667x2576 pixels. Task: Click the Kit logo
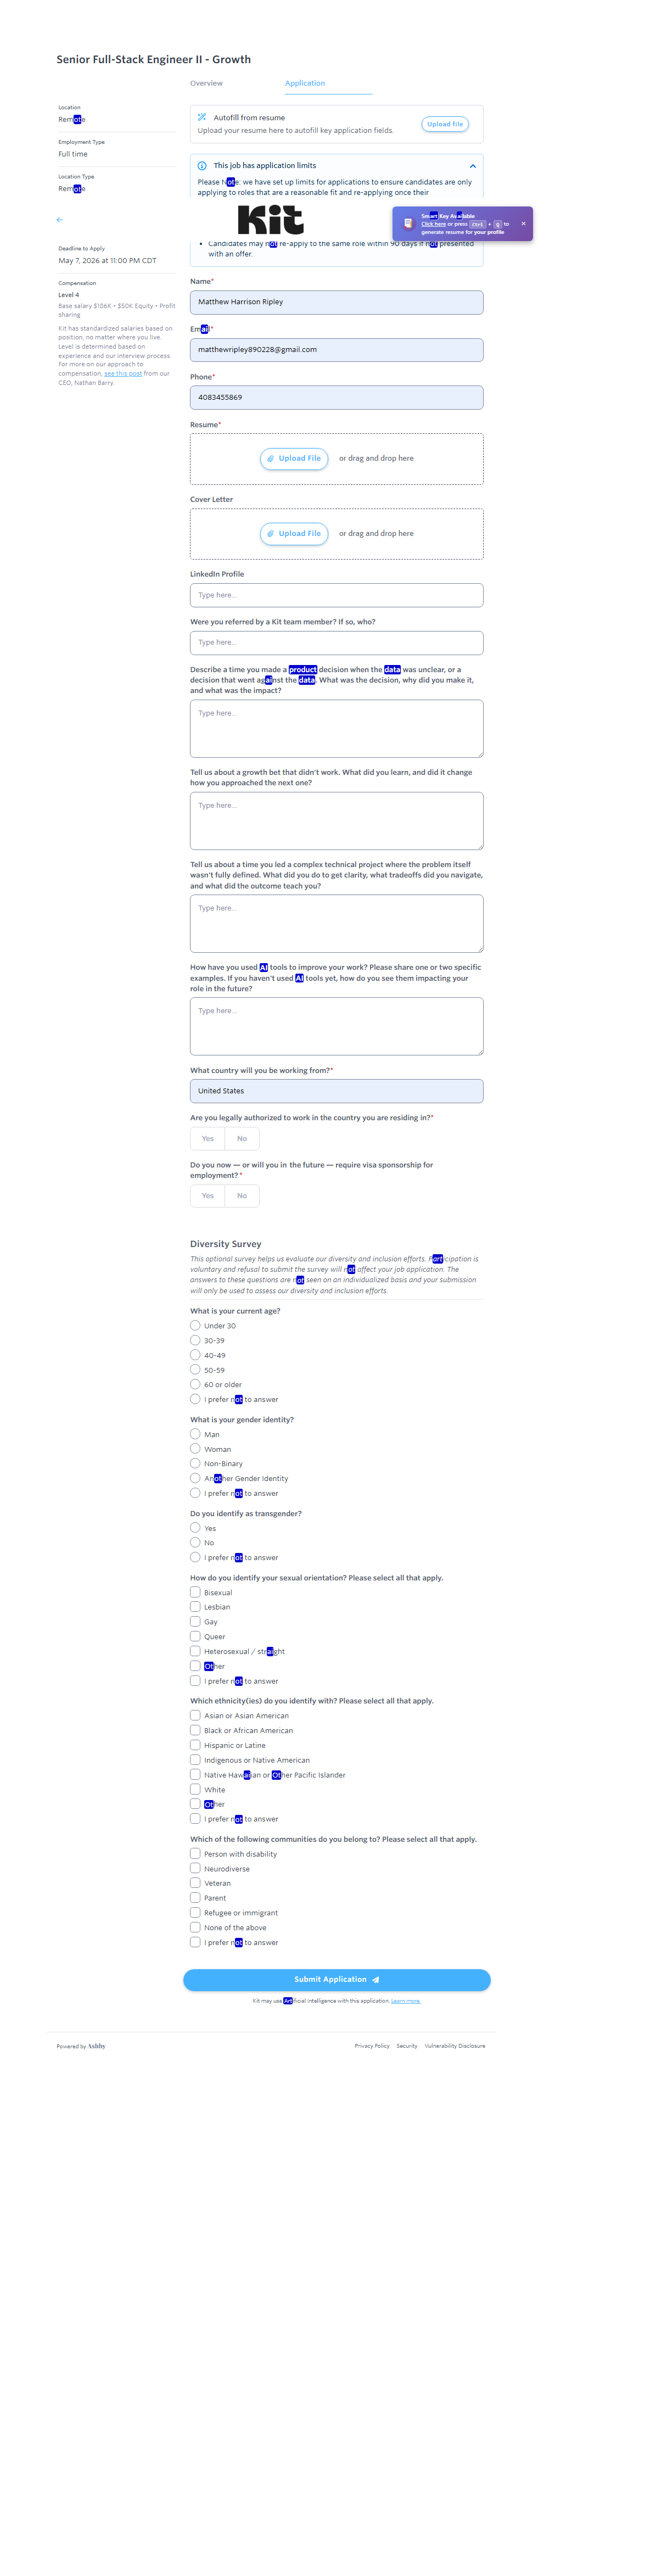pos(270,219)
